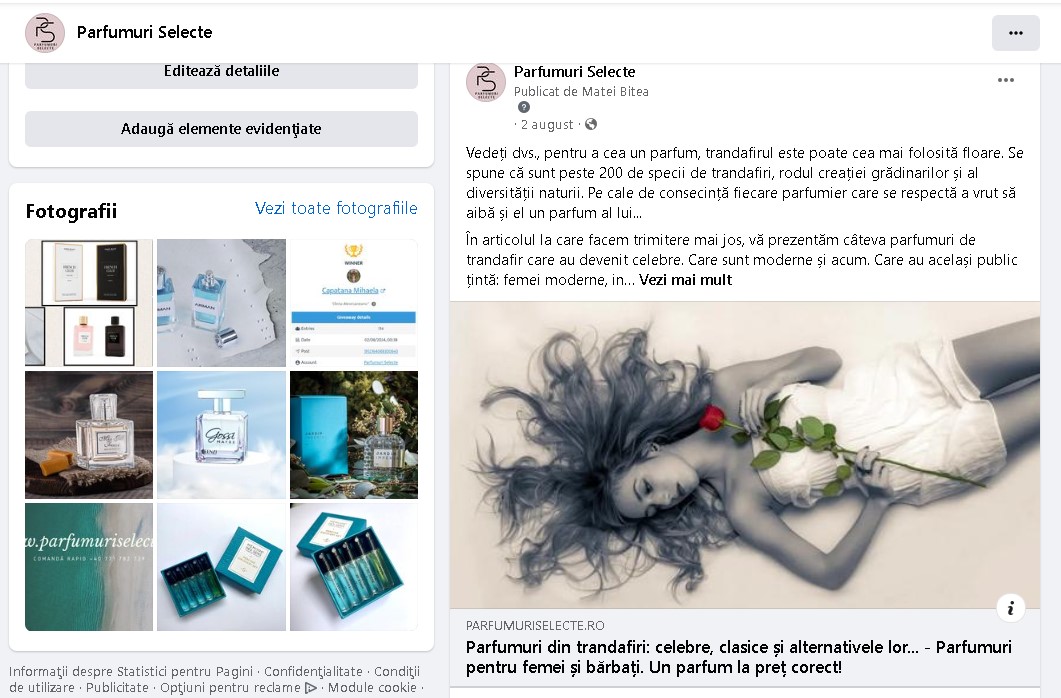Open Vezi toate fotografiile link

(x=336, y=208)
